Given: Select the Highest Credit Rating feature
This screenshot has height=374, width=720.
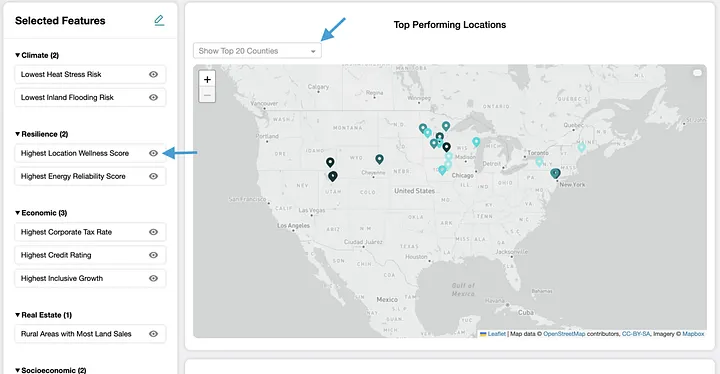Looking at the screenshot, I should 90,255.
